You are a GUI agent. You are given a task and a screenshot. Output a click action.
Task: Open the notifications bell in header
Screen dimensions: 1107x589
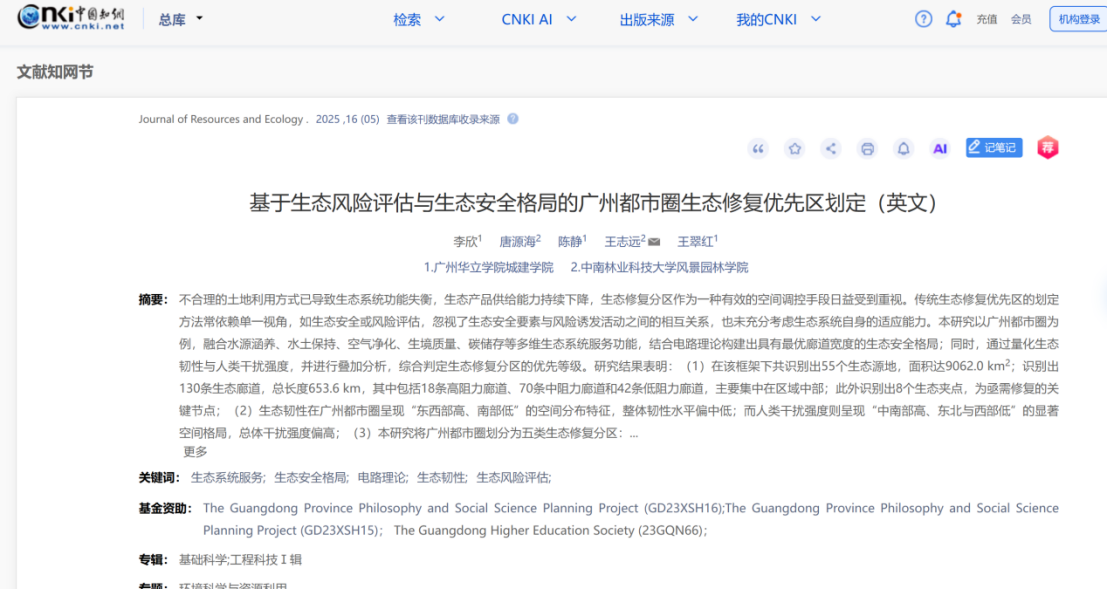pos(953,19)
